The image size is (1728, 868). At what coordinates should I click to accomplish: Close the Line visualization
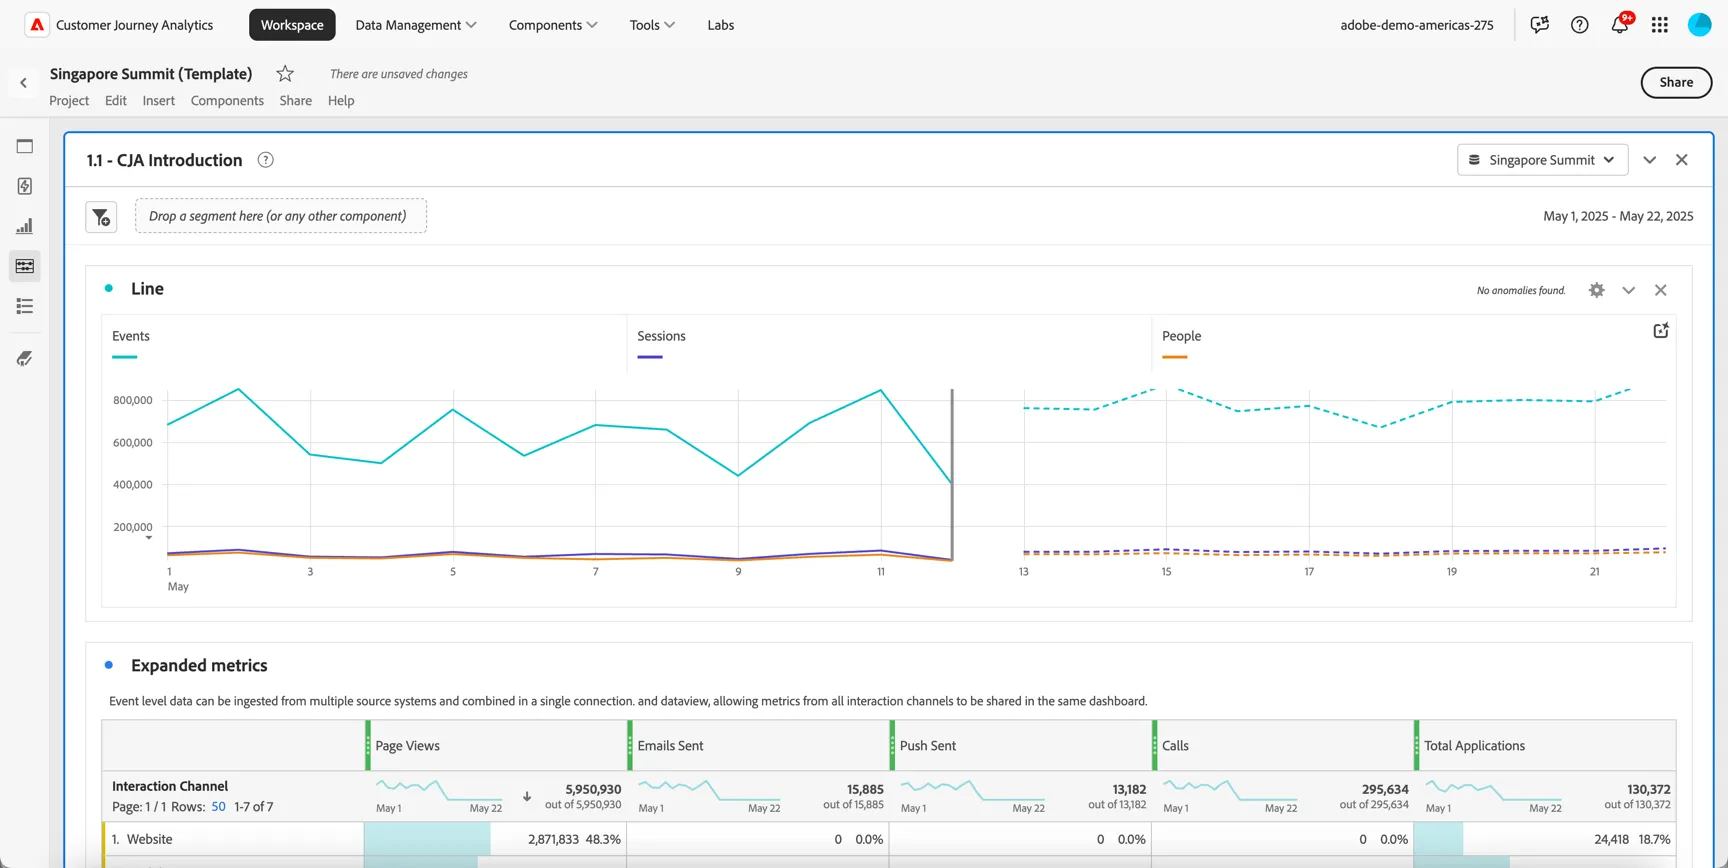tap(1660, 290)
